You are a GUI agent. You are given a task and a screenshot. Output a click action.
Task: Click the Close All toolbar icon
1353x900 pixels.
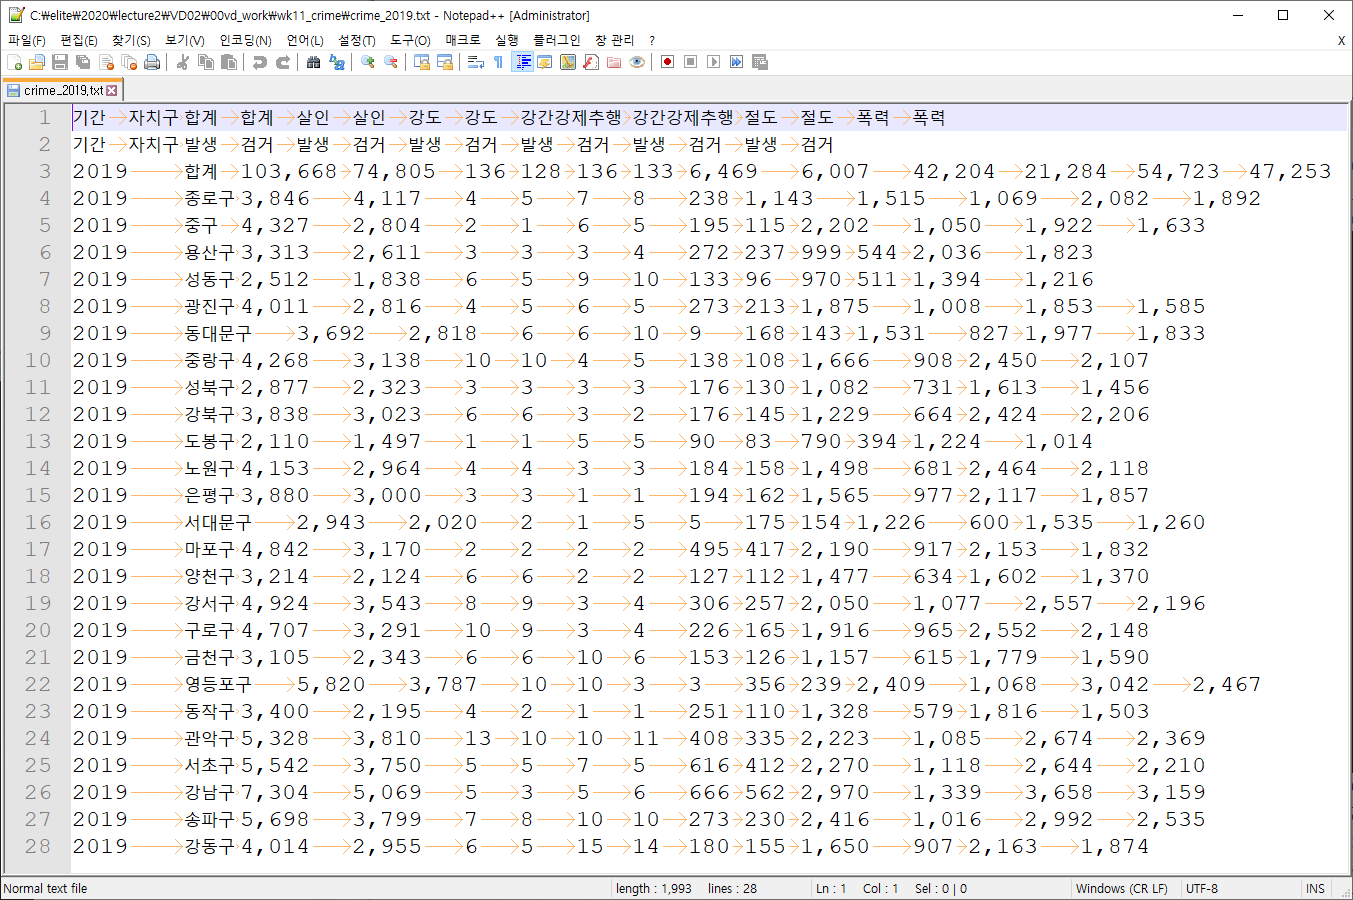(x=129, y=62)
